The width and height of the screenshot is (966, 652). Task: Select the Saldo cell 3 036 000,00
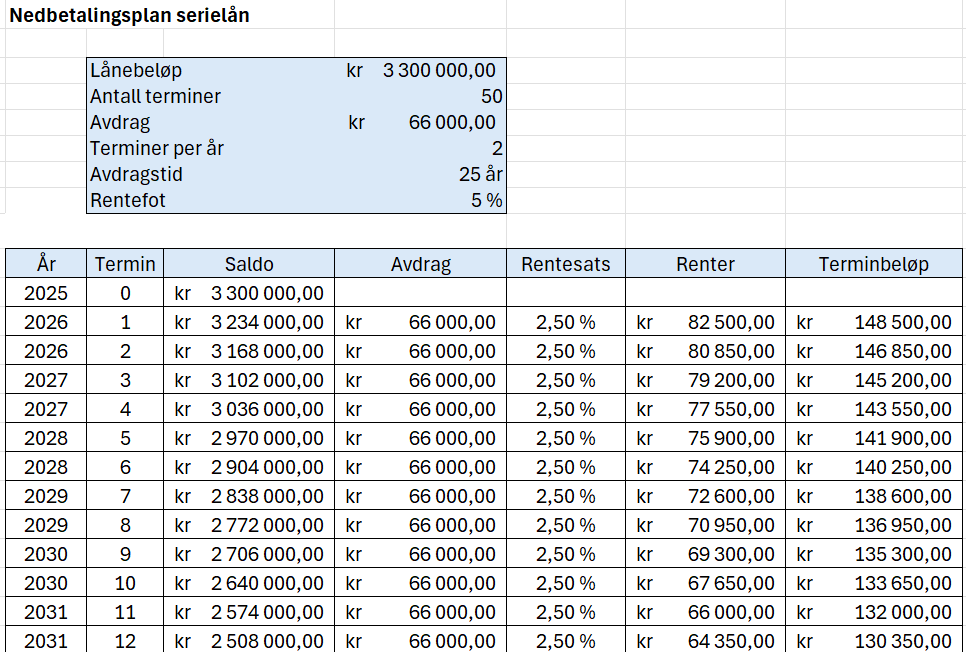tap(249, 409)
